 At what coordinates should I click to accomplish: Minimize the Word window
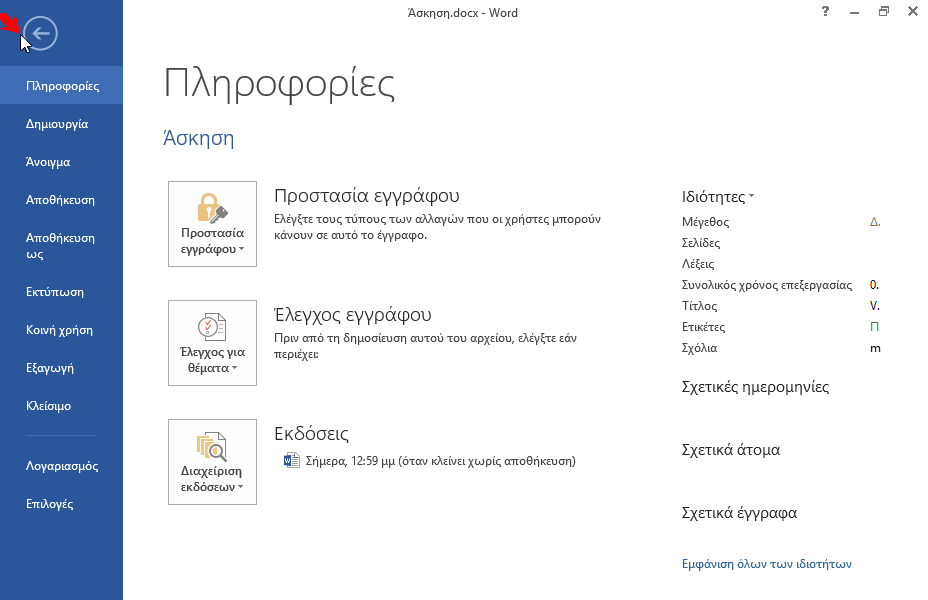point(854,12)
